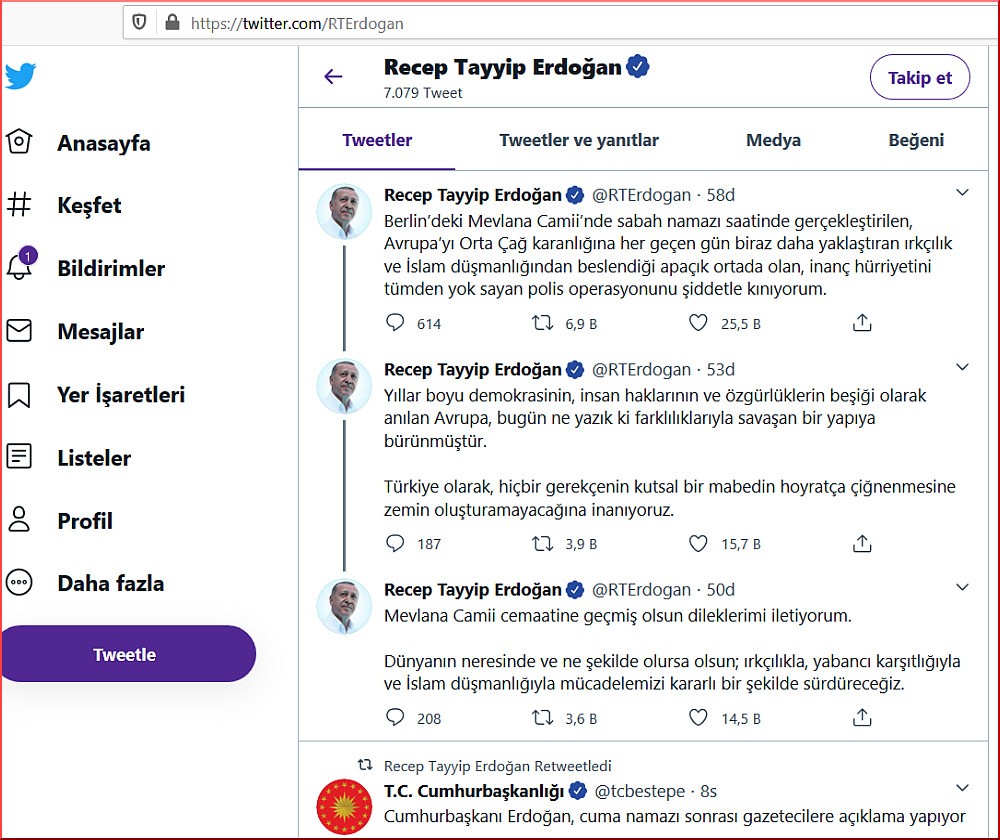
Task: Like the tweet with 25,5 B likes
Action: coord(698,323)
